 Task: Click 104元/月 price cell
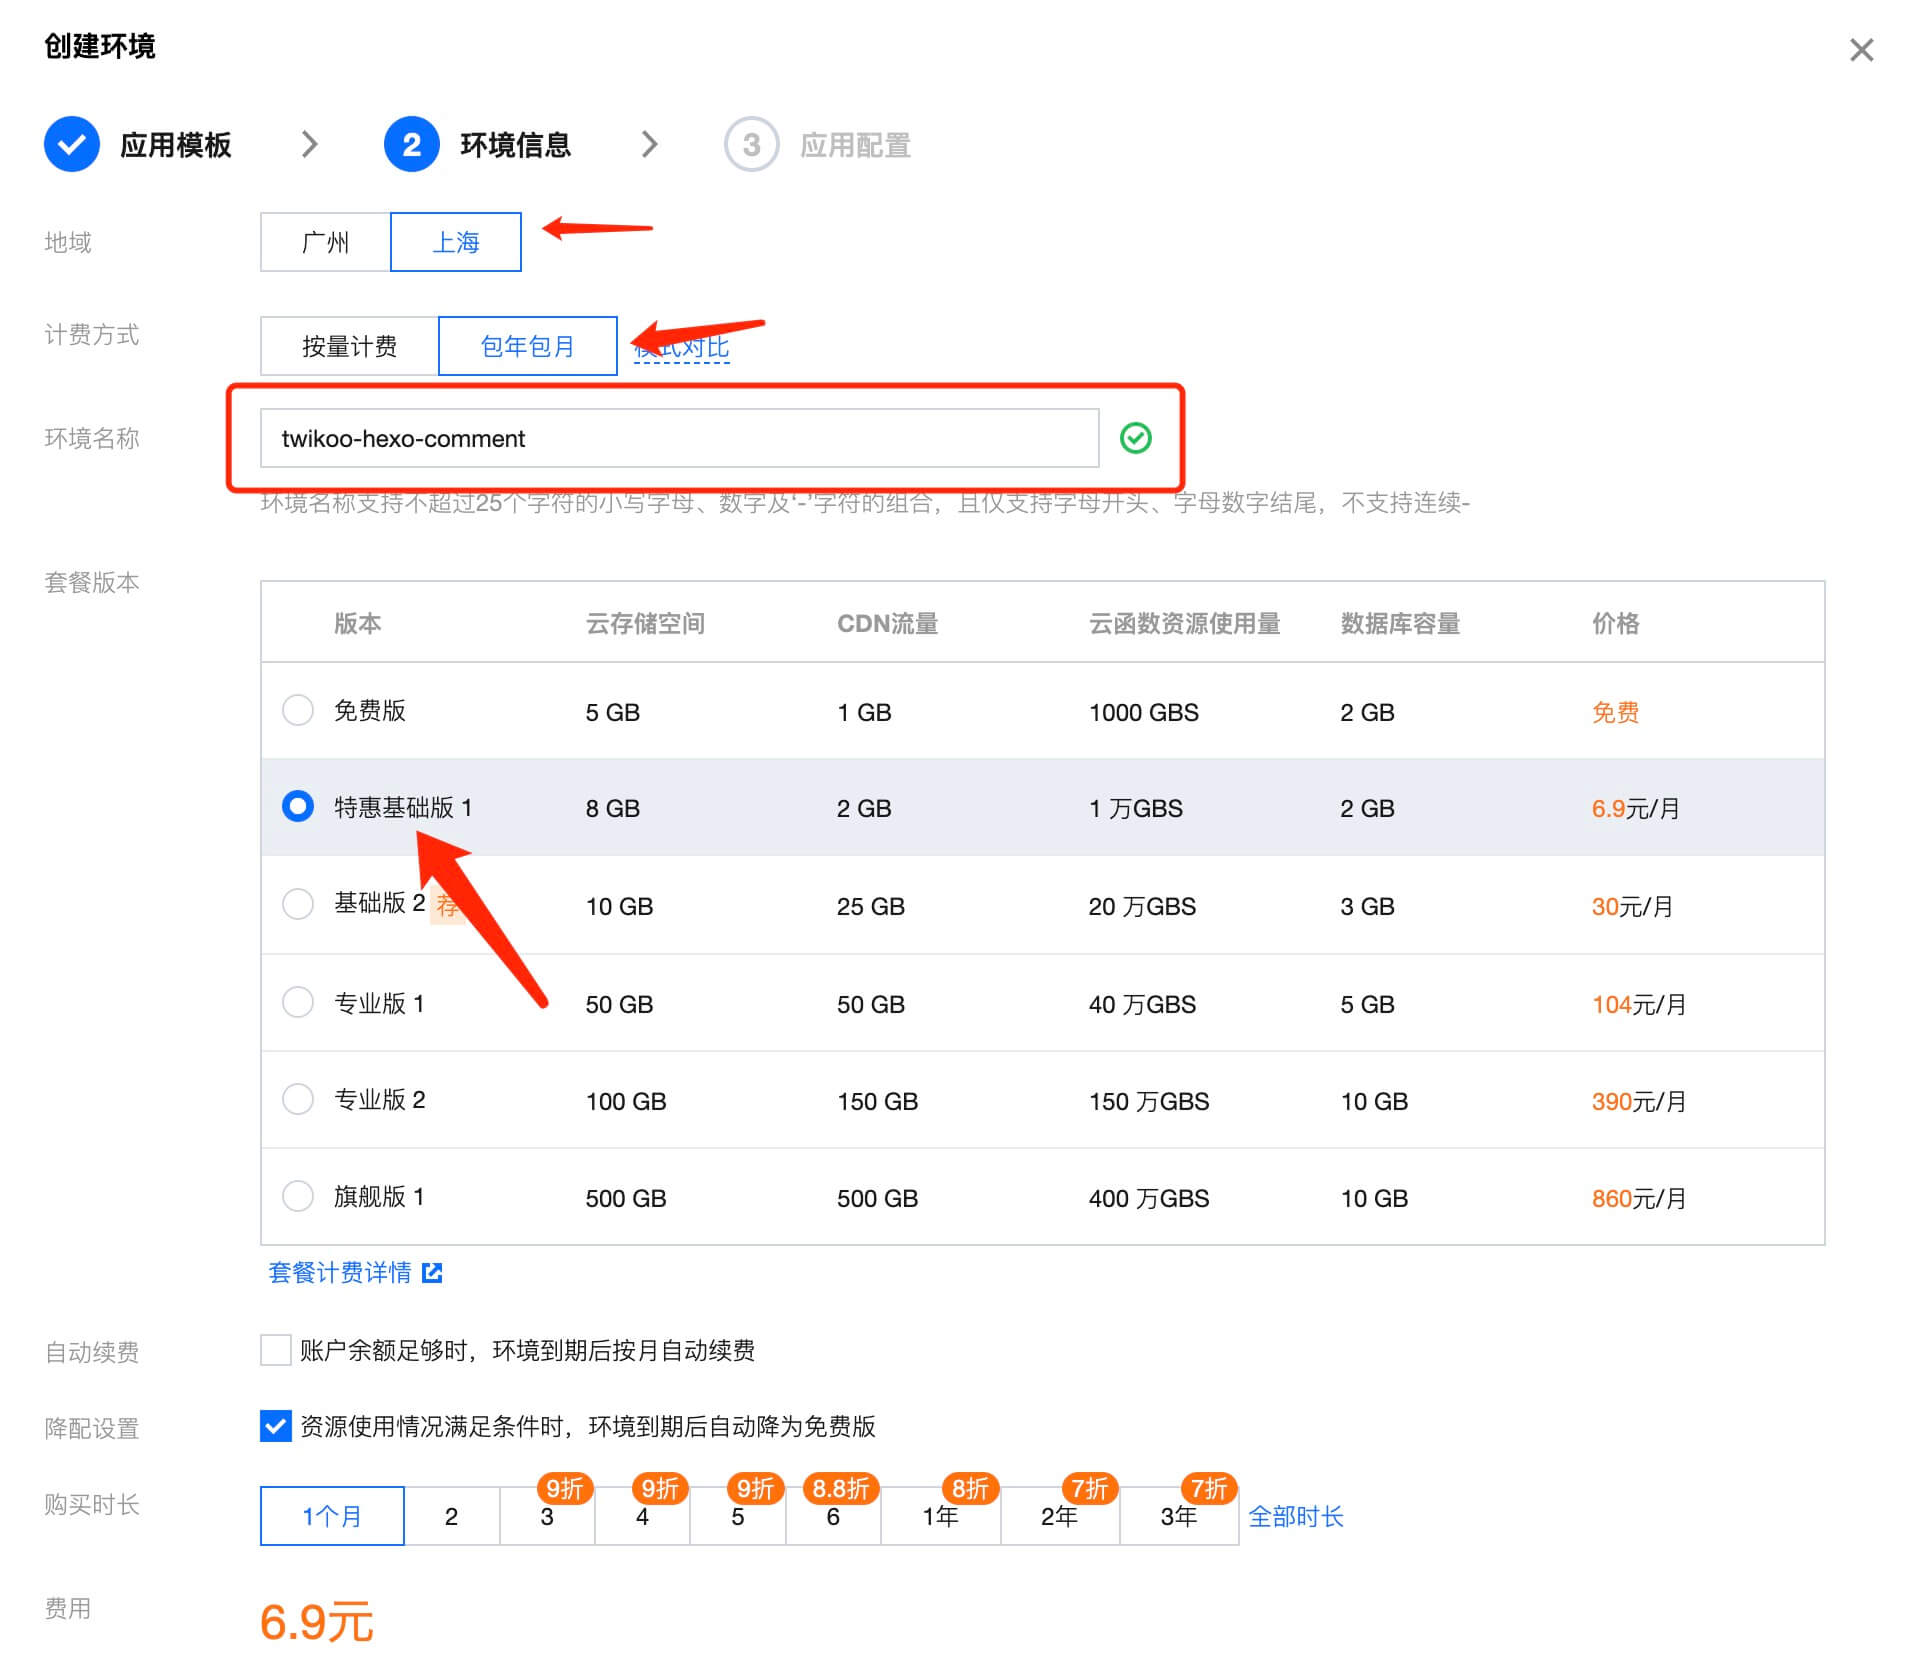1639,1004
